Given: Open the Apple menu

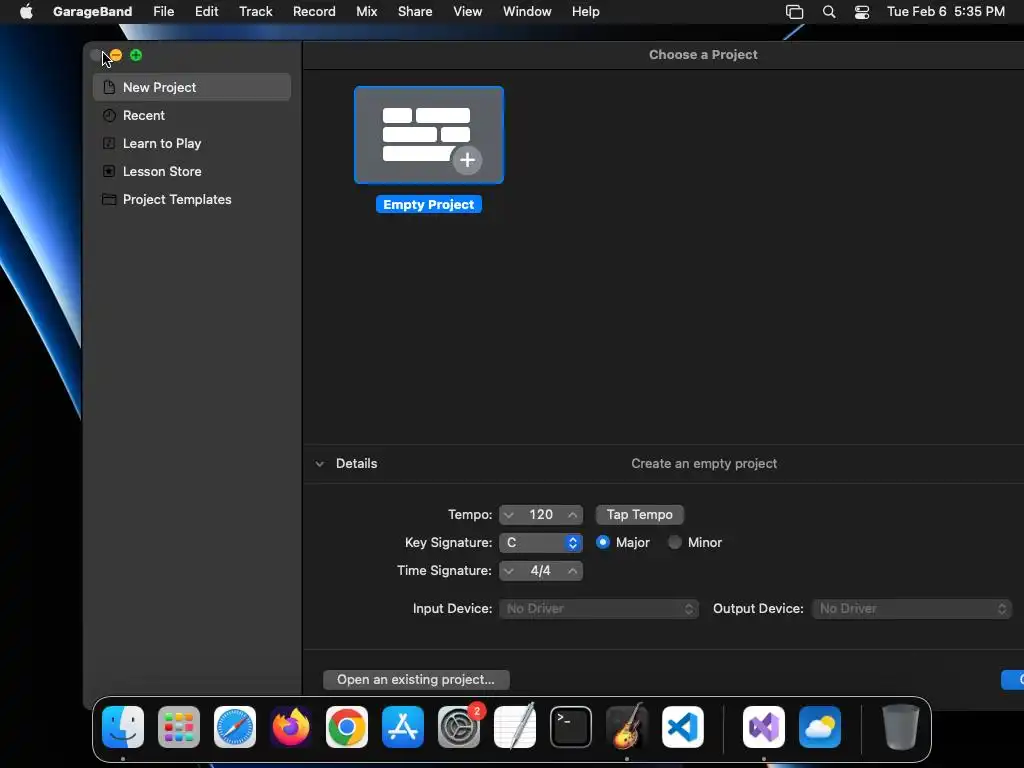Looking at the screenshot, I should point(26,12).
